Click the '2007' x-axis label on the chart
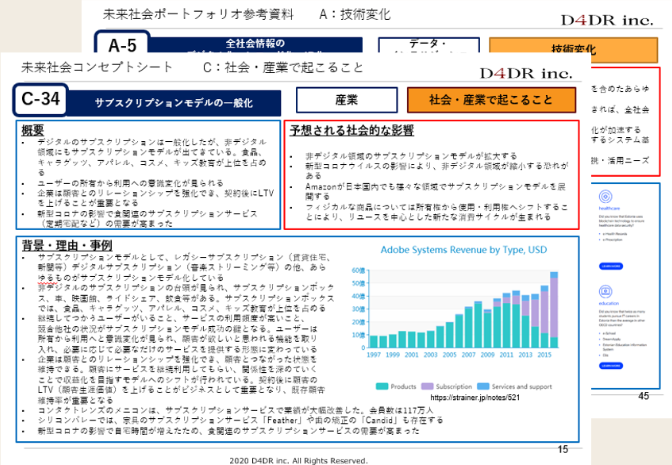Screen dimensions: 672x465 468,354
